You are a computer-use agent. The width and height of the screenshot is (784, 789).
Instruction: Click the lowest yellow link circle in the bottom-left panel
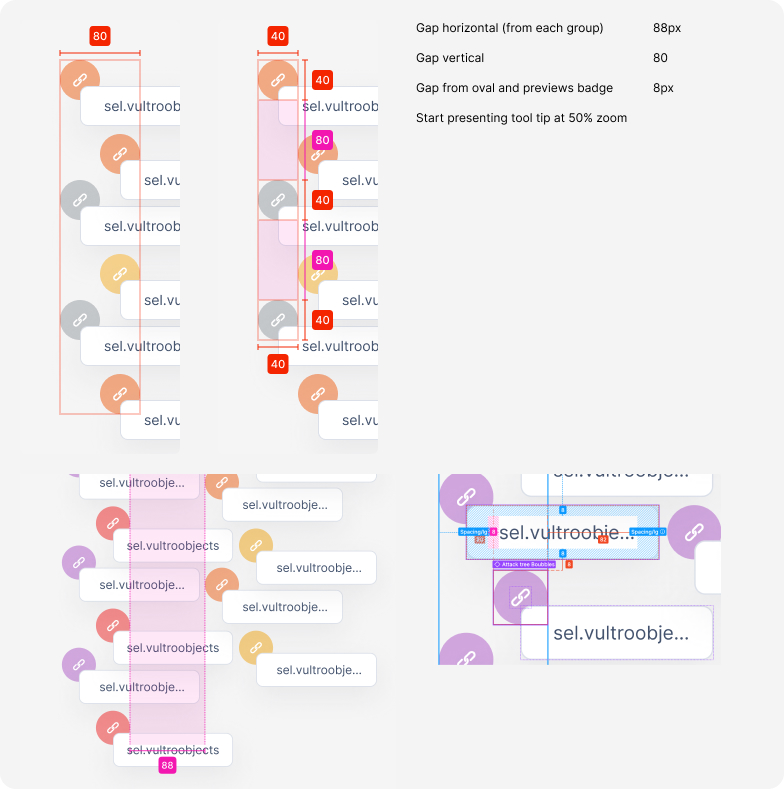point(256,649)
